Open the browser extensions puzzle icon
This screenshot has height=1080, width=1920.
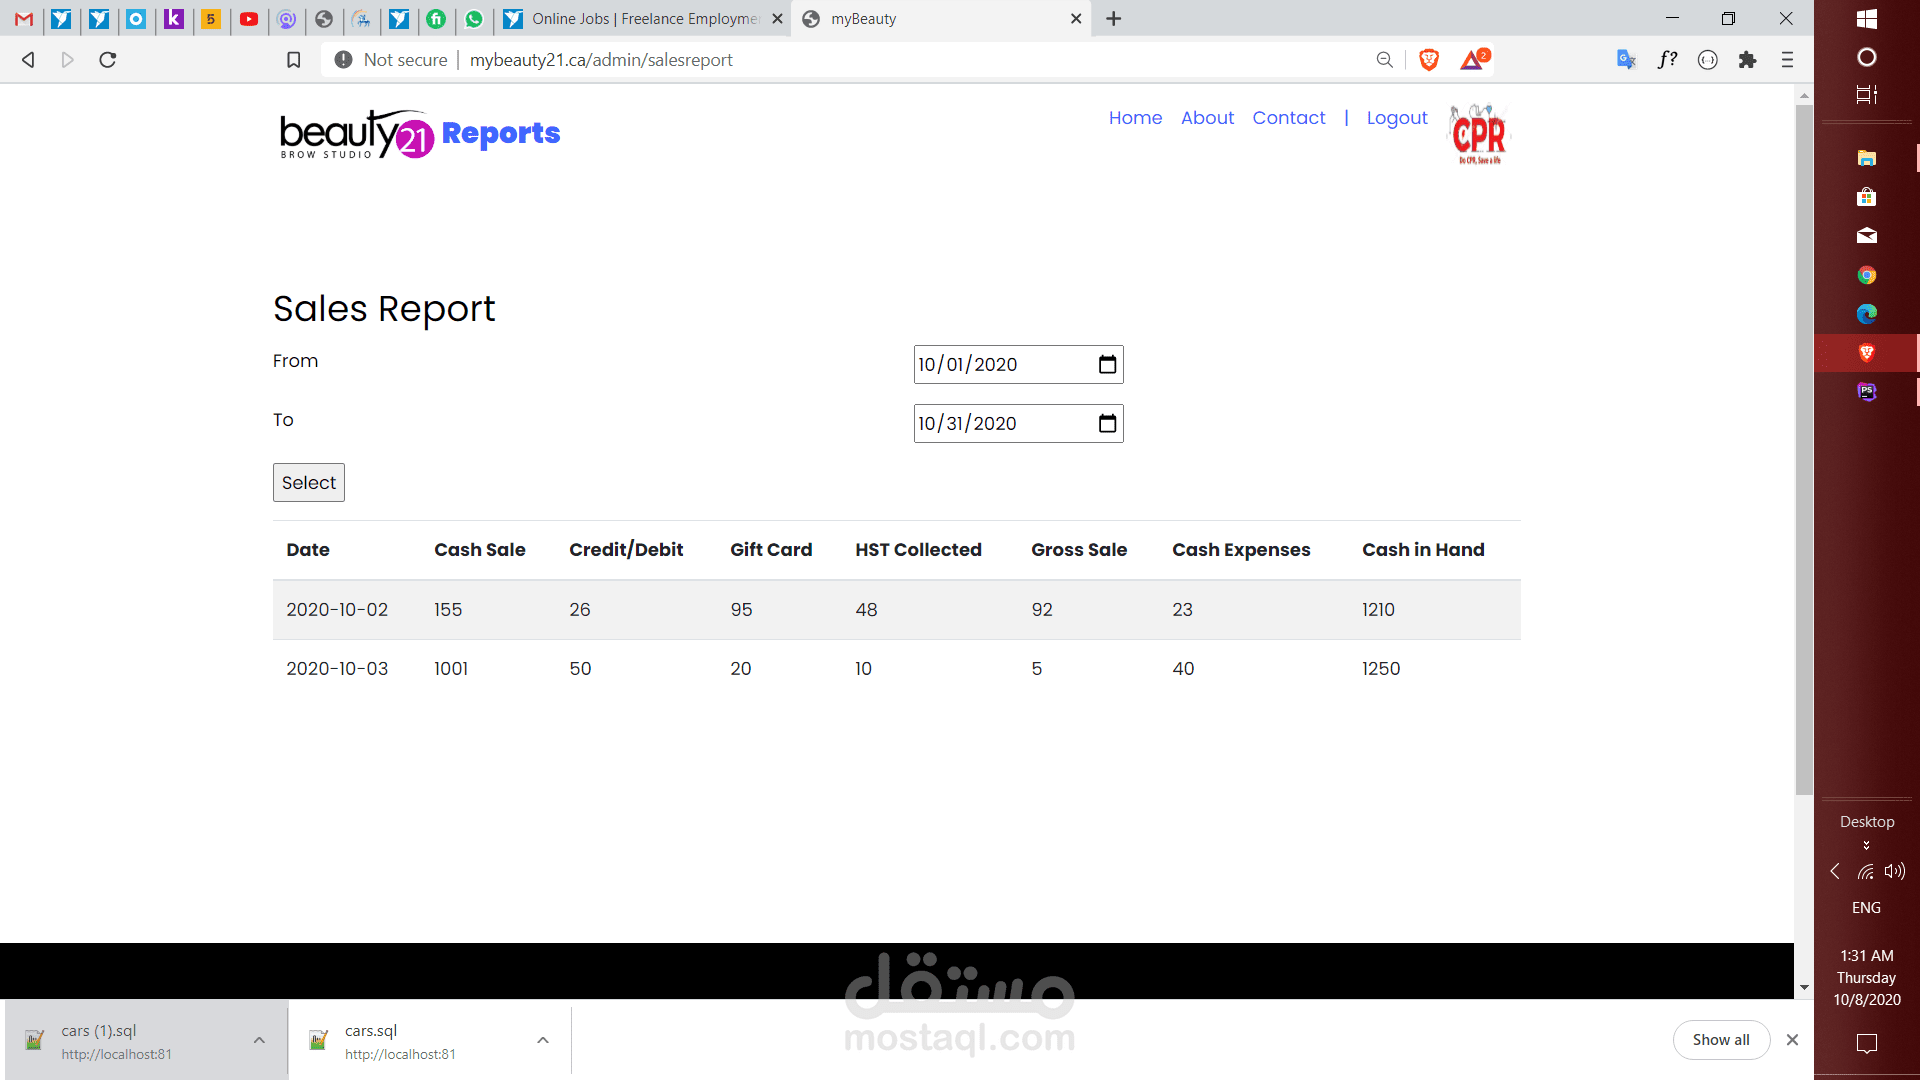pyautogui.click(x=1747, y=60)
